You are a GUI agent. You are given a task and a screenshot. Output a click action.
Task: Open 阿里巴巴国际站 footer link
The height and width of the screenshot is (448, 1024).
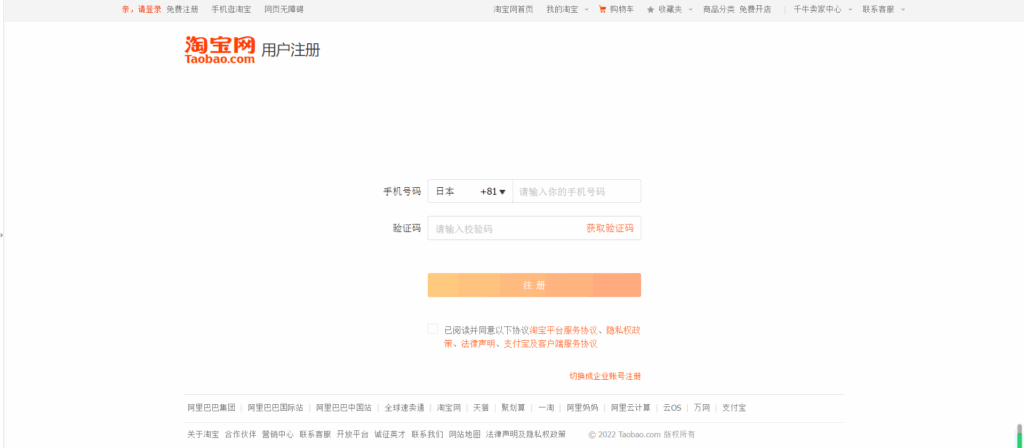pos(276,408)
